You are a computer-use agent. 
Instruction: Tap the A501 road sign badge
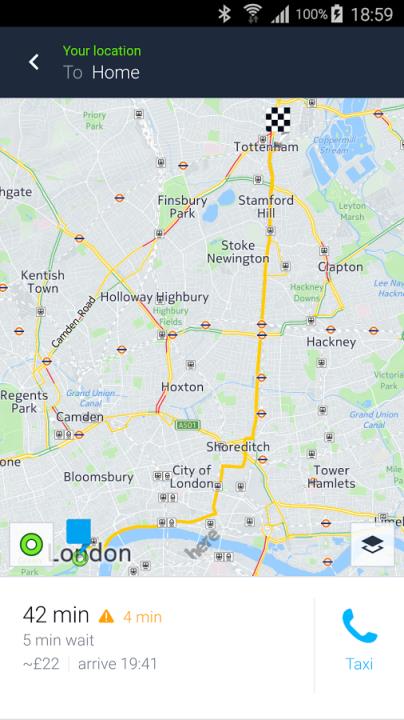tap(188, 425)
